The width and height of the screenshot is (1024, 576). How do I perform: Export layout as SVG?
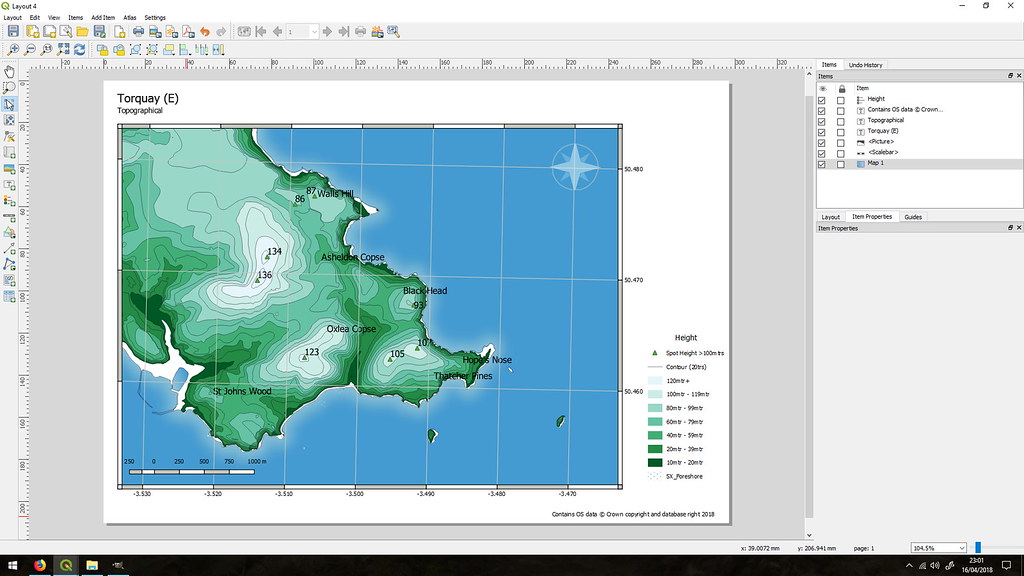pos(172,31)
